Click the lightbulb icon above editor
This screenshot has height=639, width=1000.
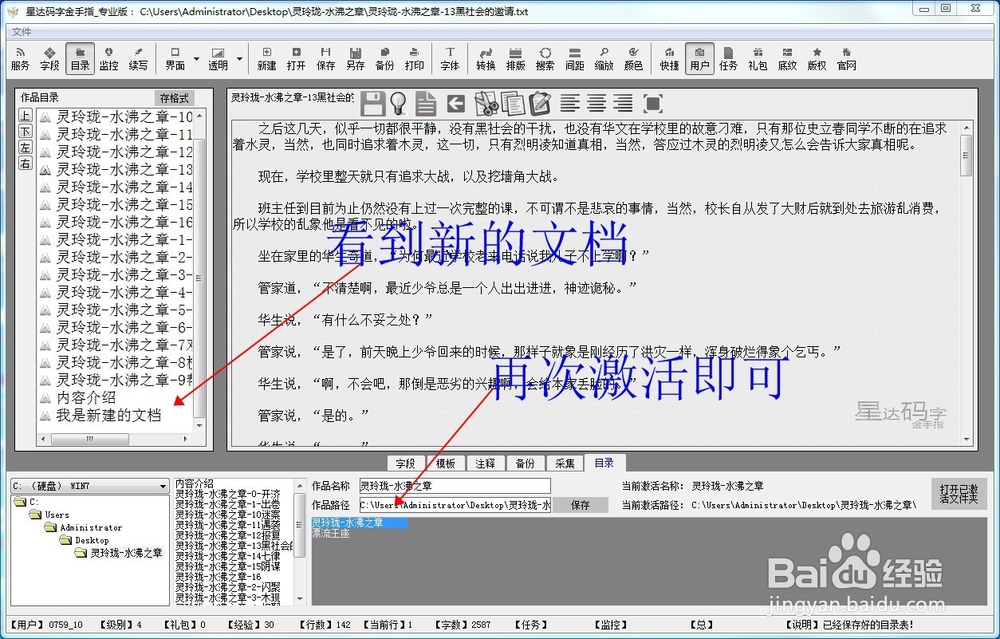(x=399, y=103)
